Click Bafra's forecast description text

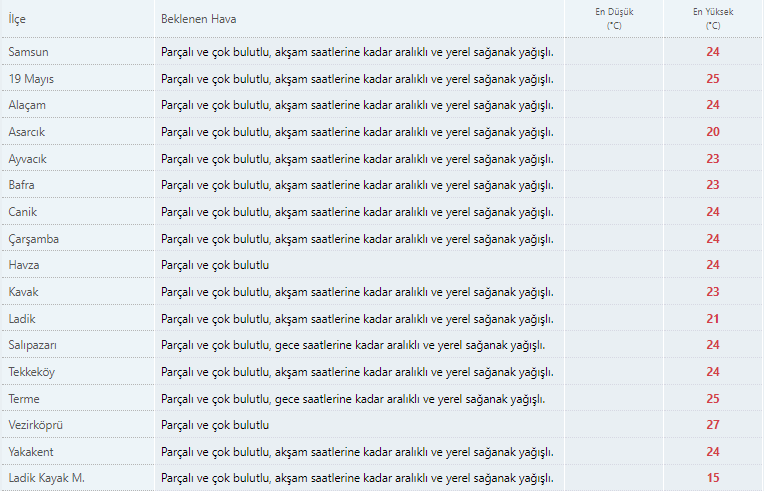(358, 186)
